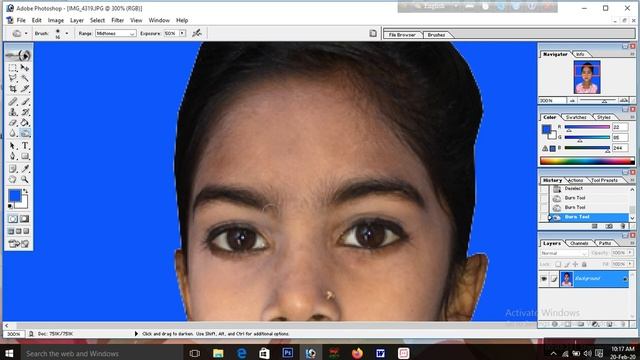This screenshot has width=640, height=360.
Task: Select the active Burn tool in toolbox
Action: coord(25,133)
